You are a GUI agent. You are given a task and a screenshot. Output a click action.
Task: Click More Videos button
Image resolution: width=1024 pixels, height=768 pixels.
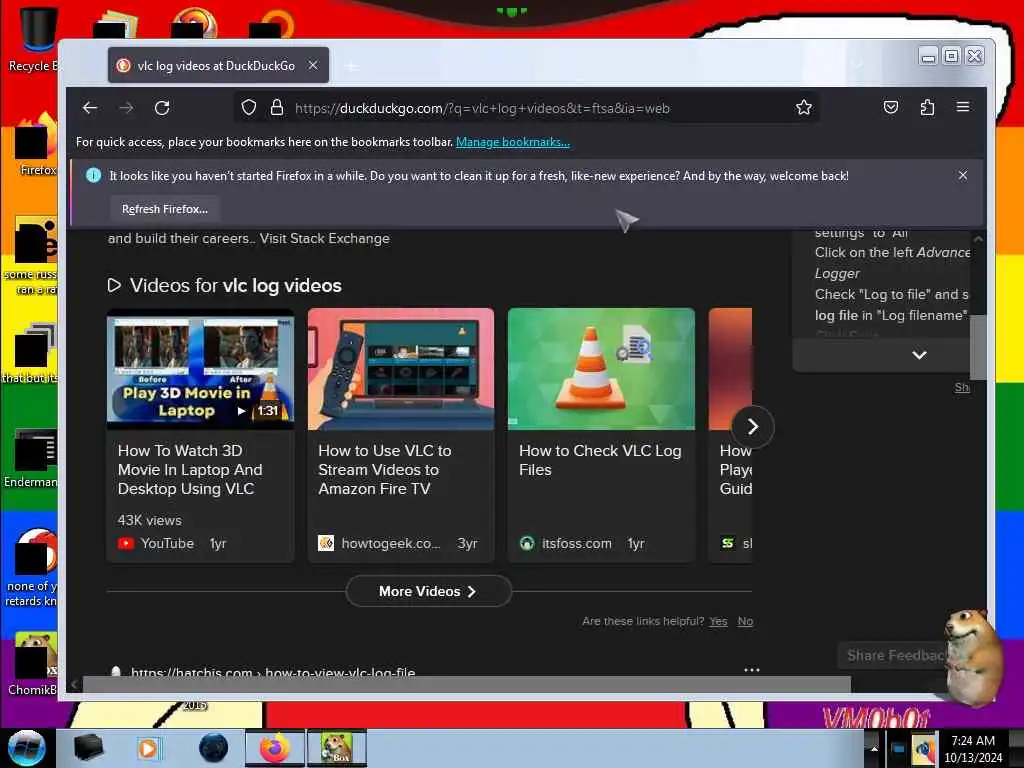pyautogui.click(x=428, y=591)
